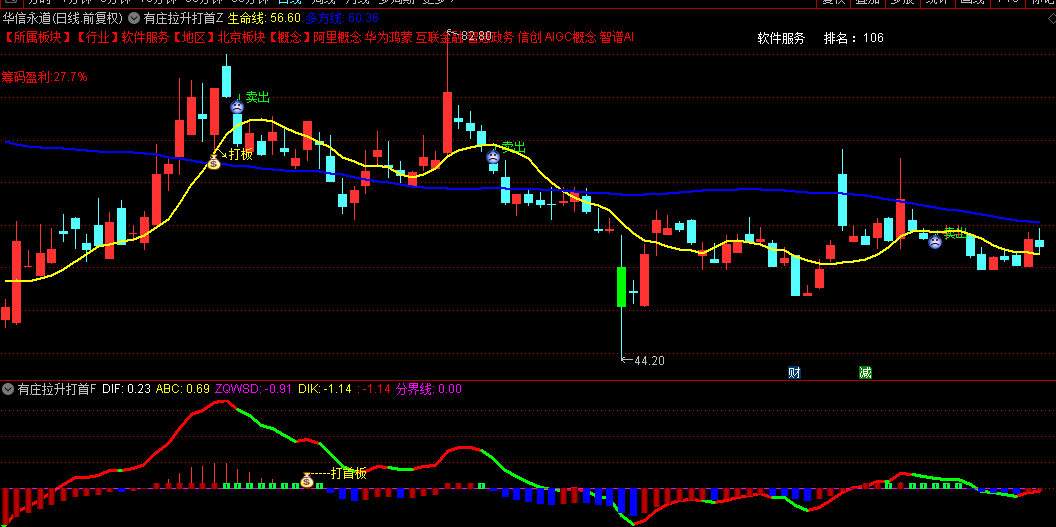
Task: Open the 信创 concept tag
Action: click(529, 37)
